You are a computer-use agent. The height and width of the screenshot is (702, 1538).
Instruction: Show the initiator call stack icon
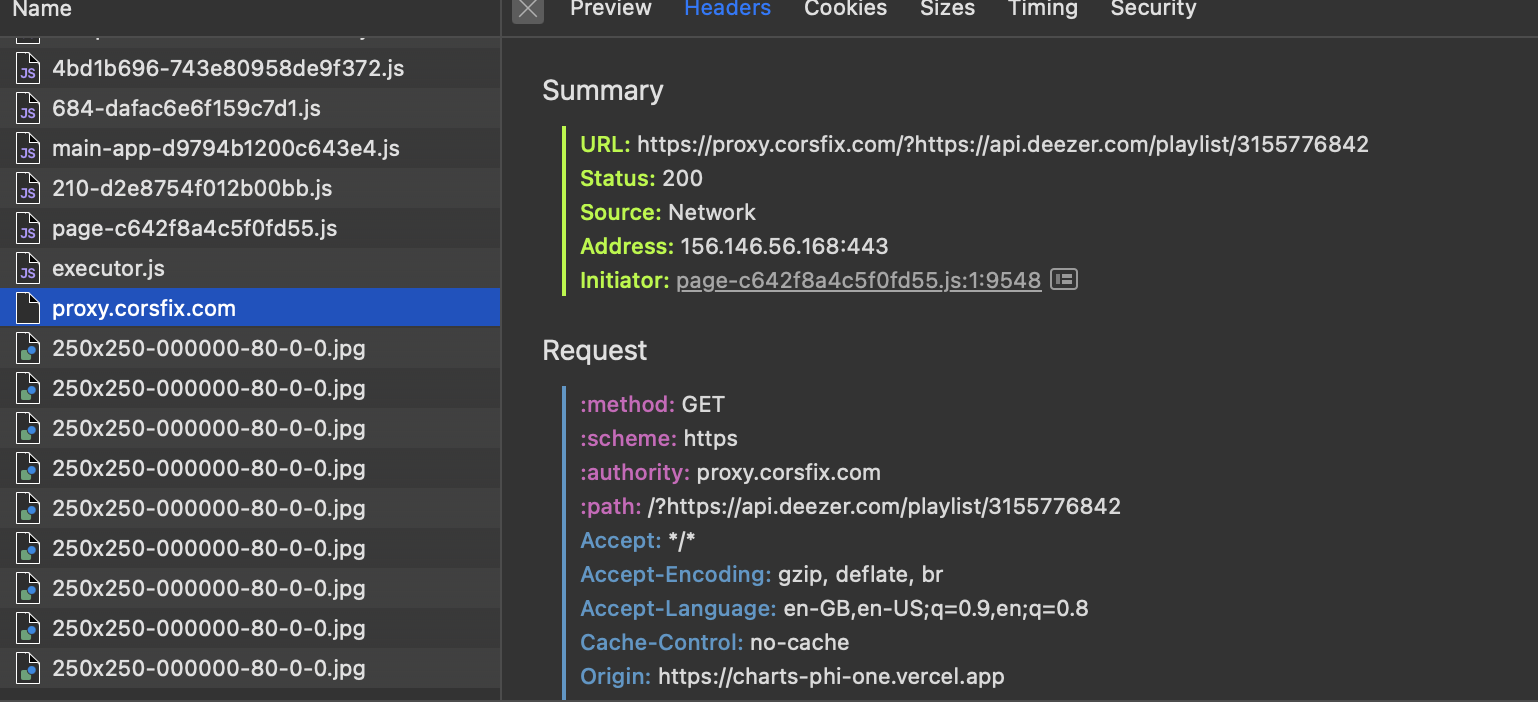click(1064, 280)
